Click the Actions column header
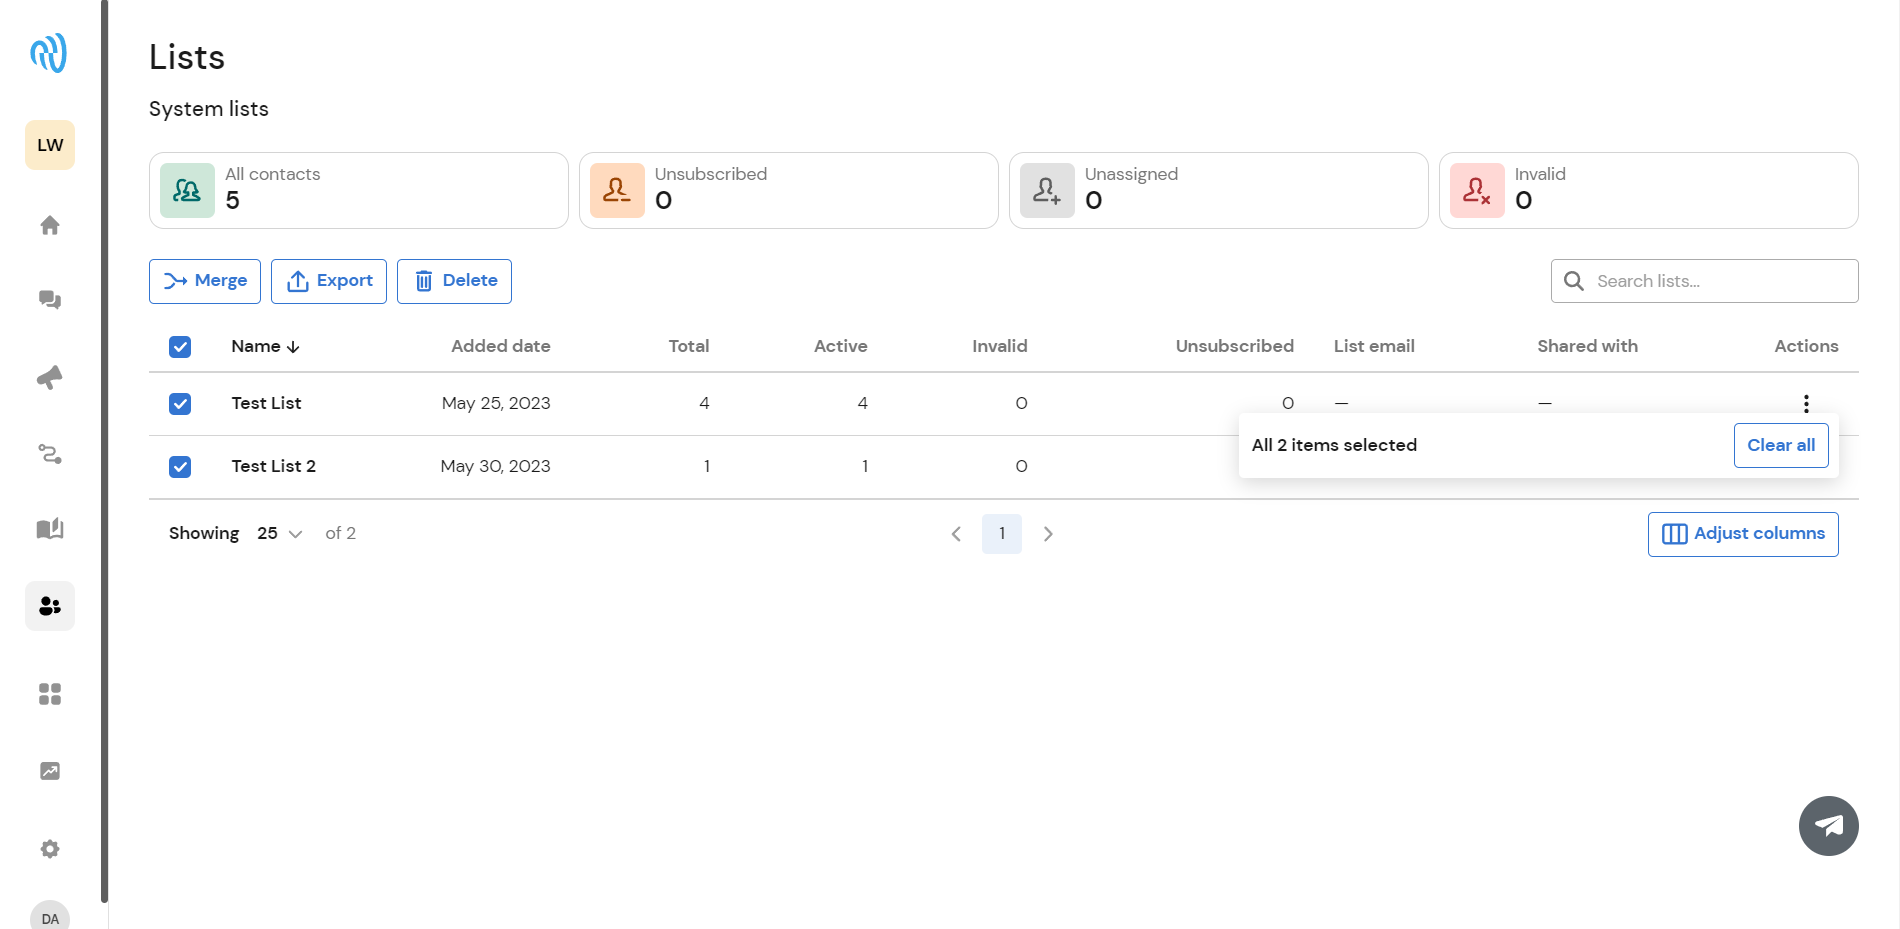Image resolution: width=1900 pixels, height=929 pixels. (x=1806, y=346)
